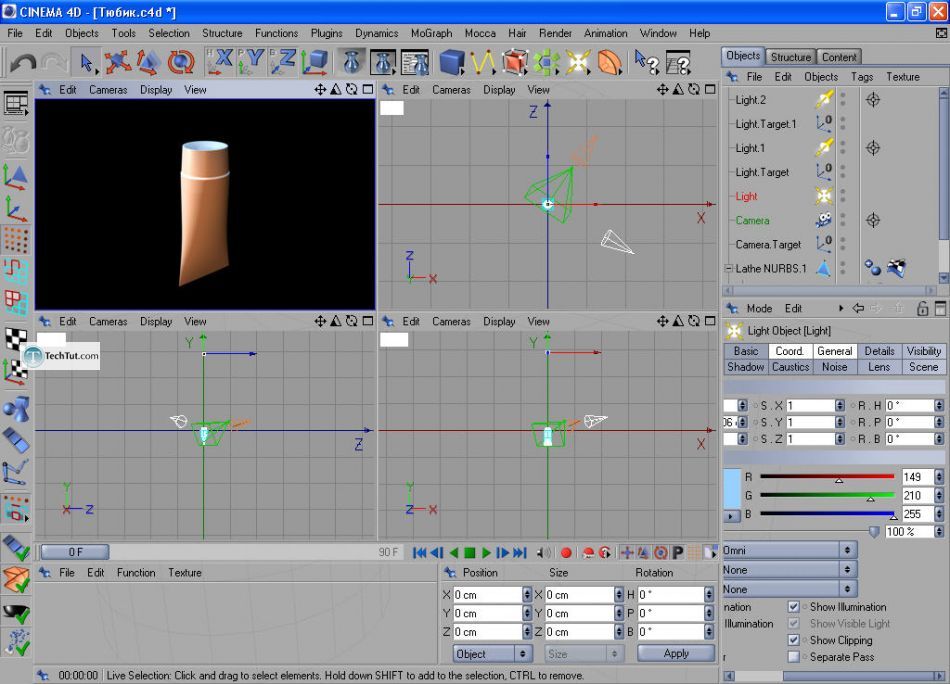
Task: Expand the color chooser options arrow
Action: click(x=731, y=516)
